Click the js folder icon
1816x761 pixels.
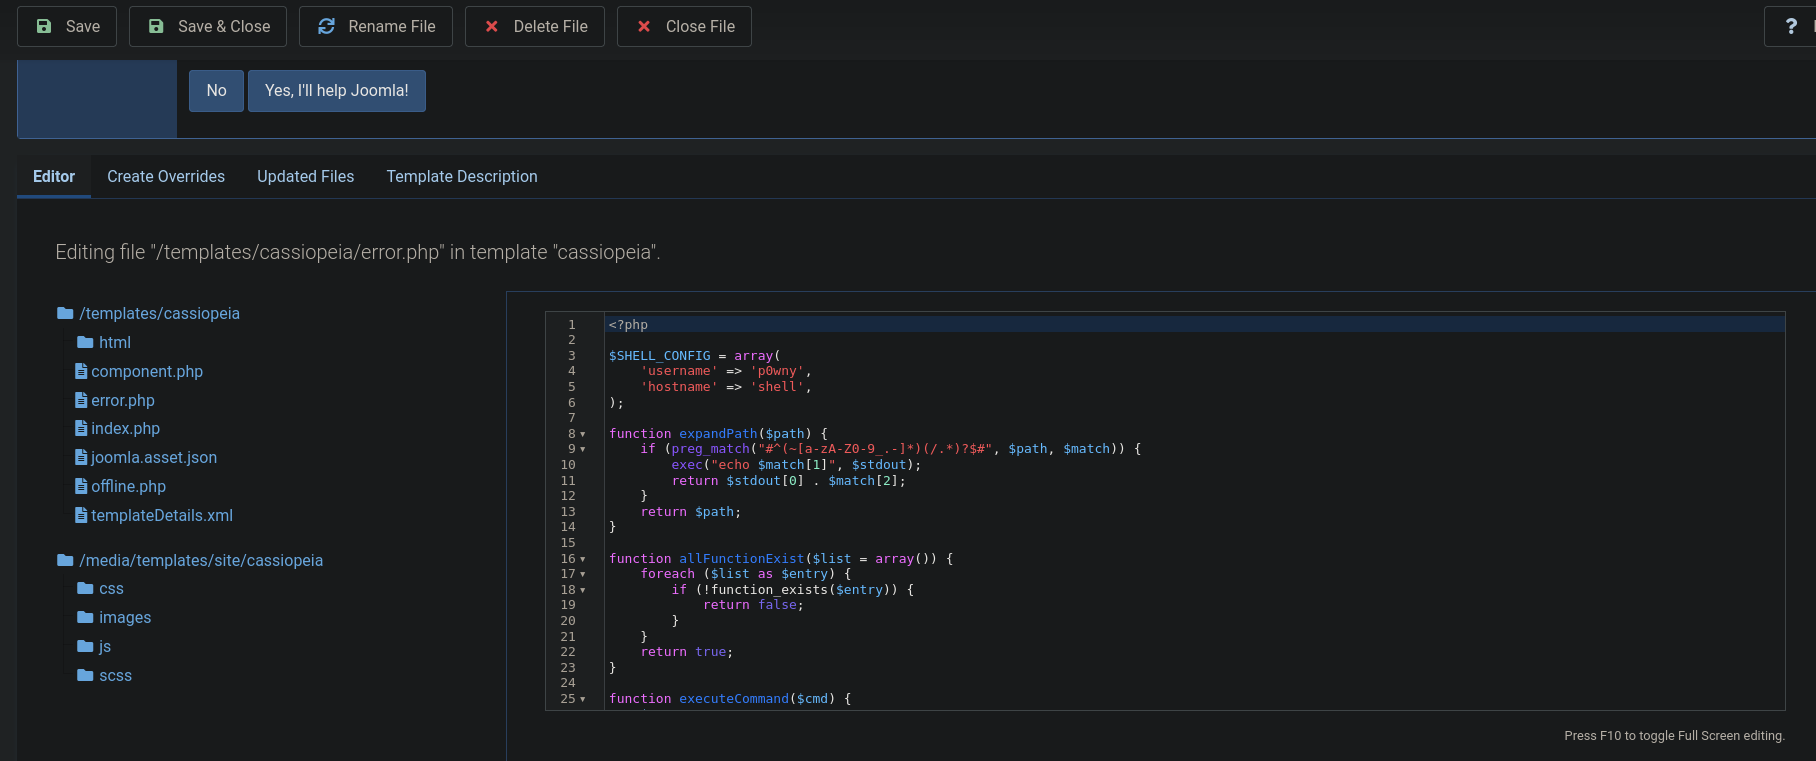point(85,646)
